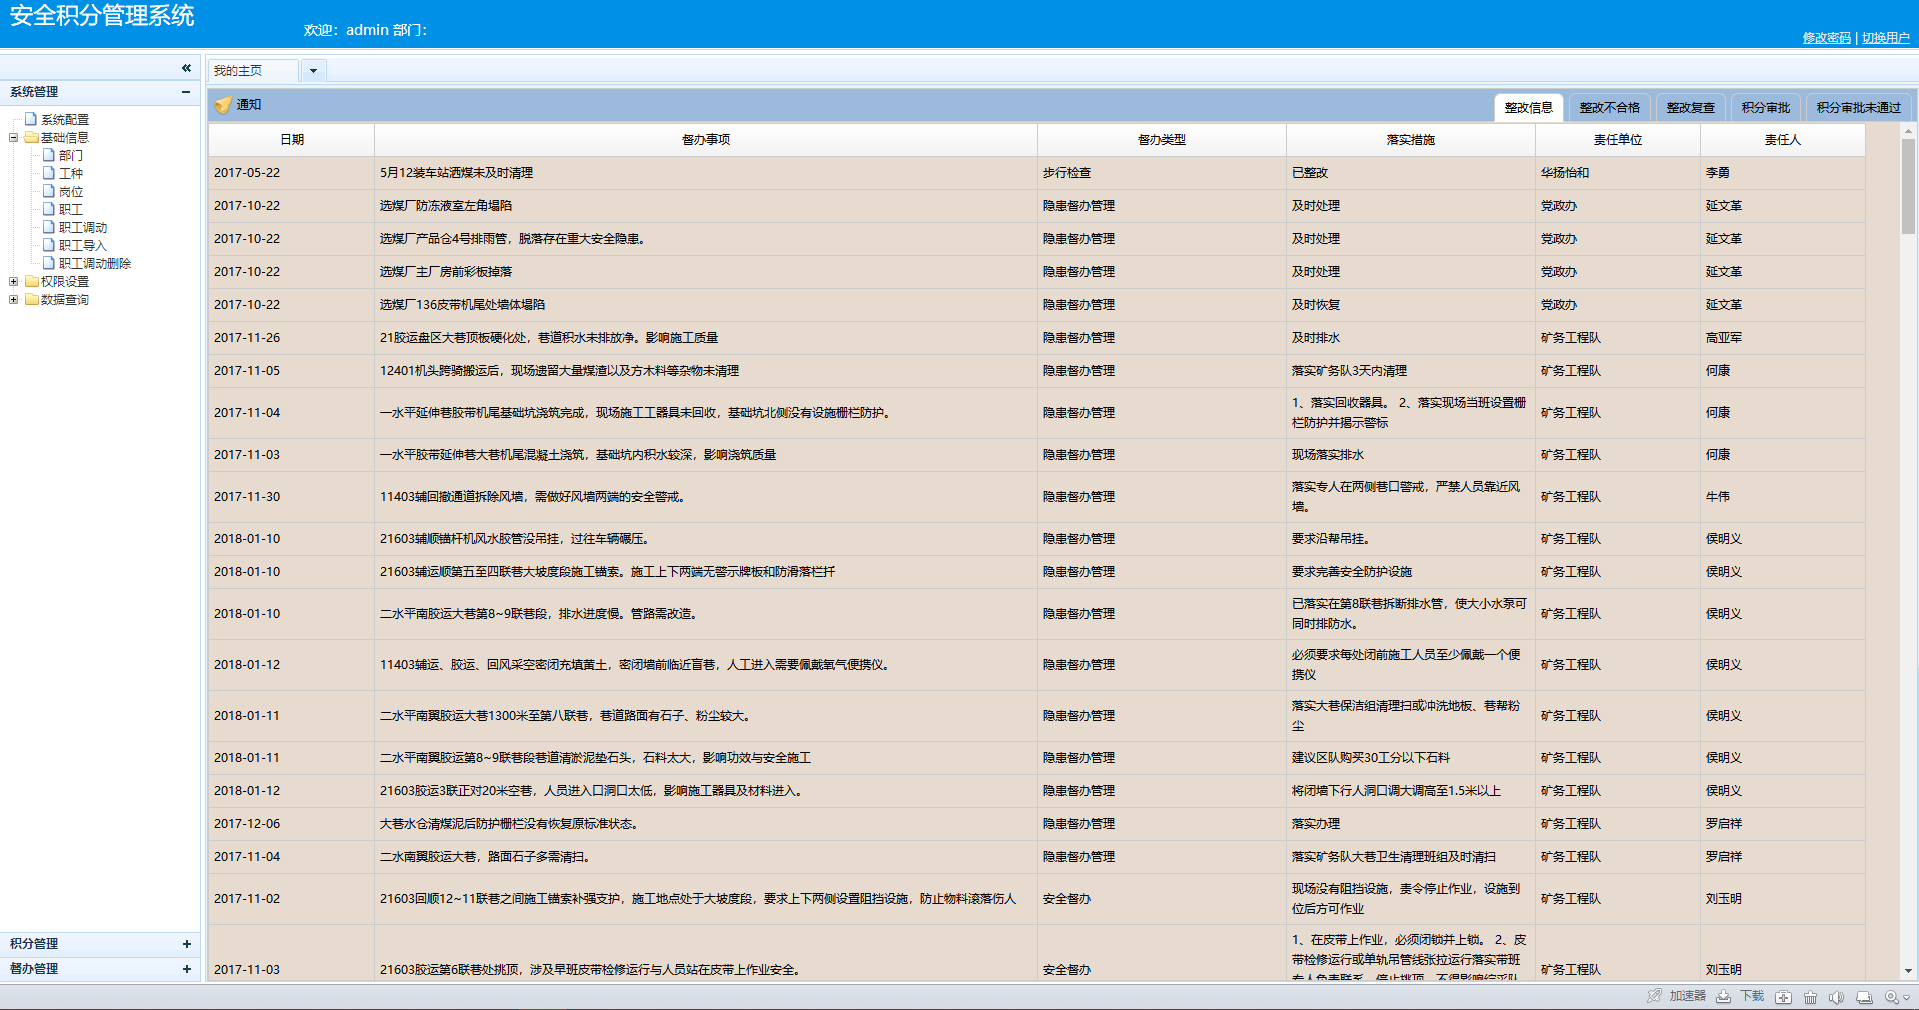Click the 修改密码 link
This screenshot has width=1919, height=1010.
click(1826, 38)
